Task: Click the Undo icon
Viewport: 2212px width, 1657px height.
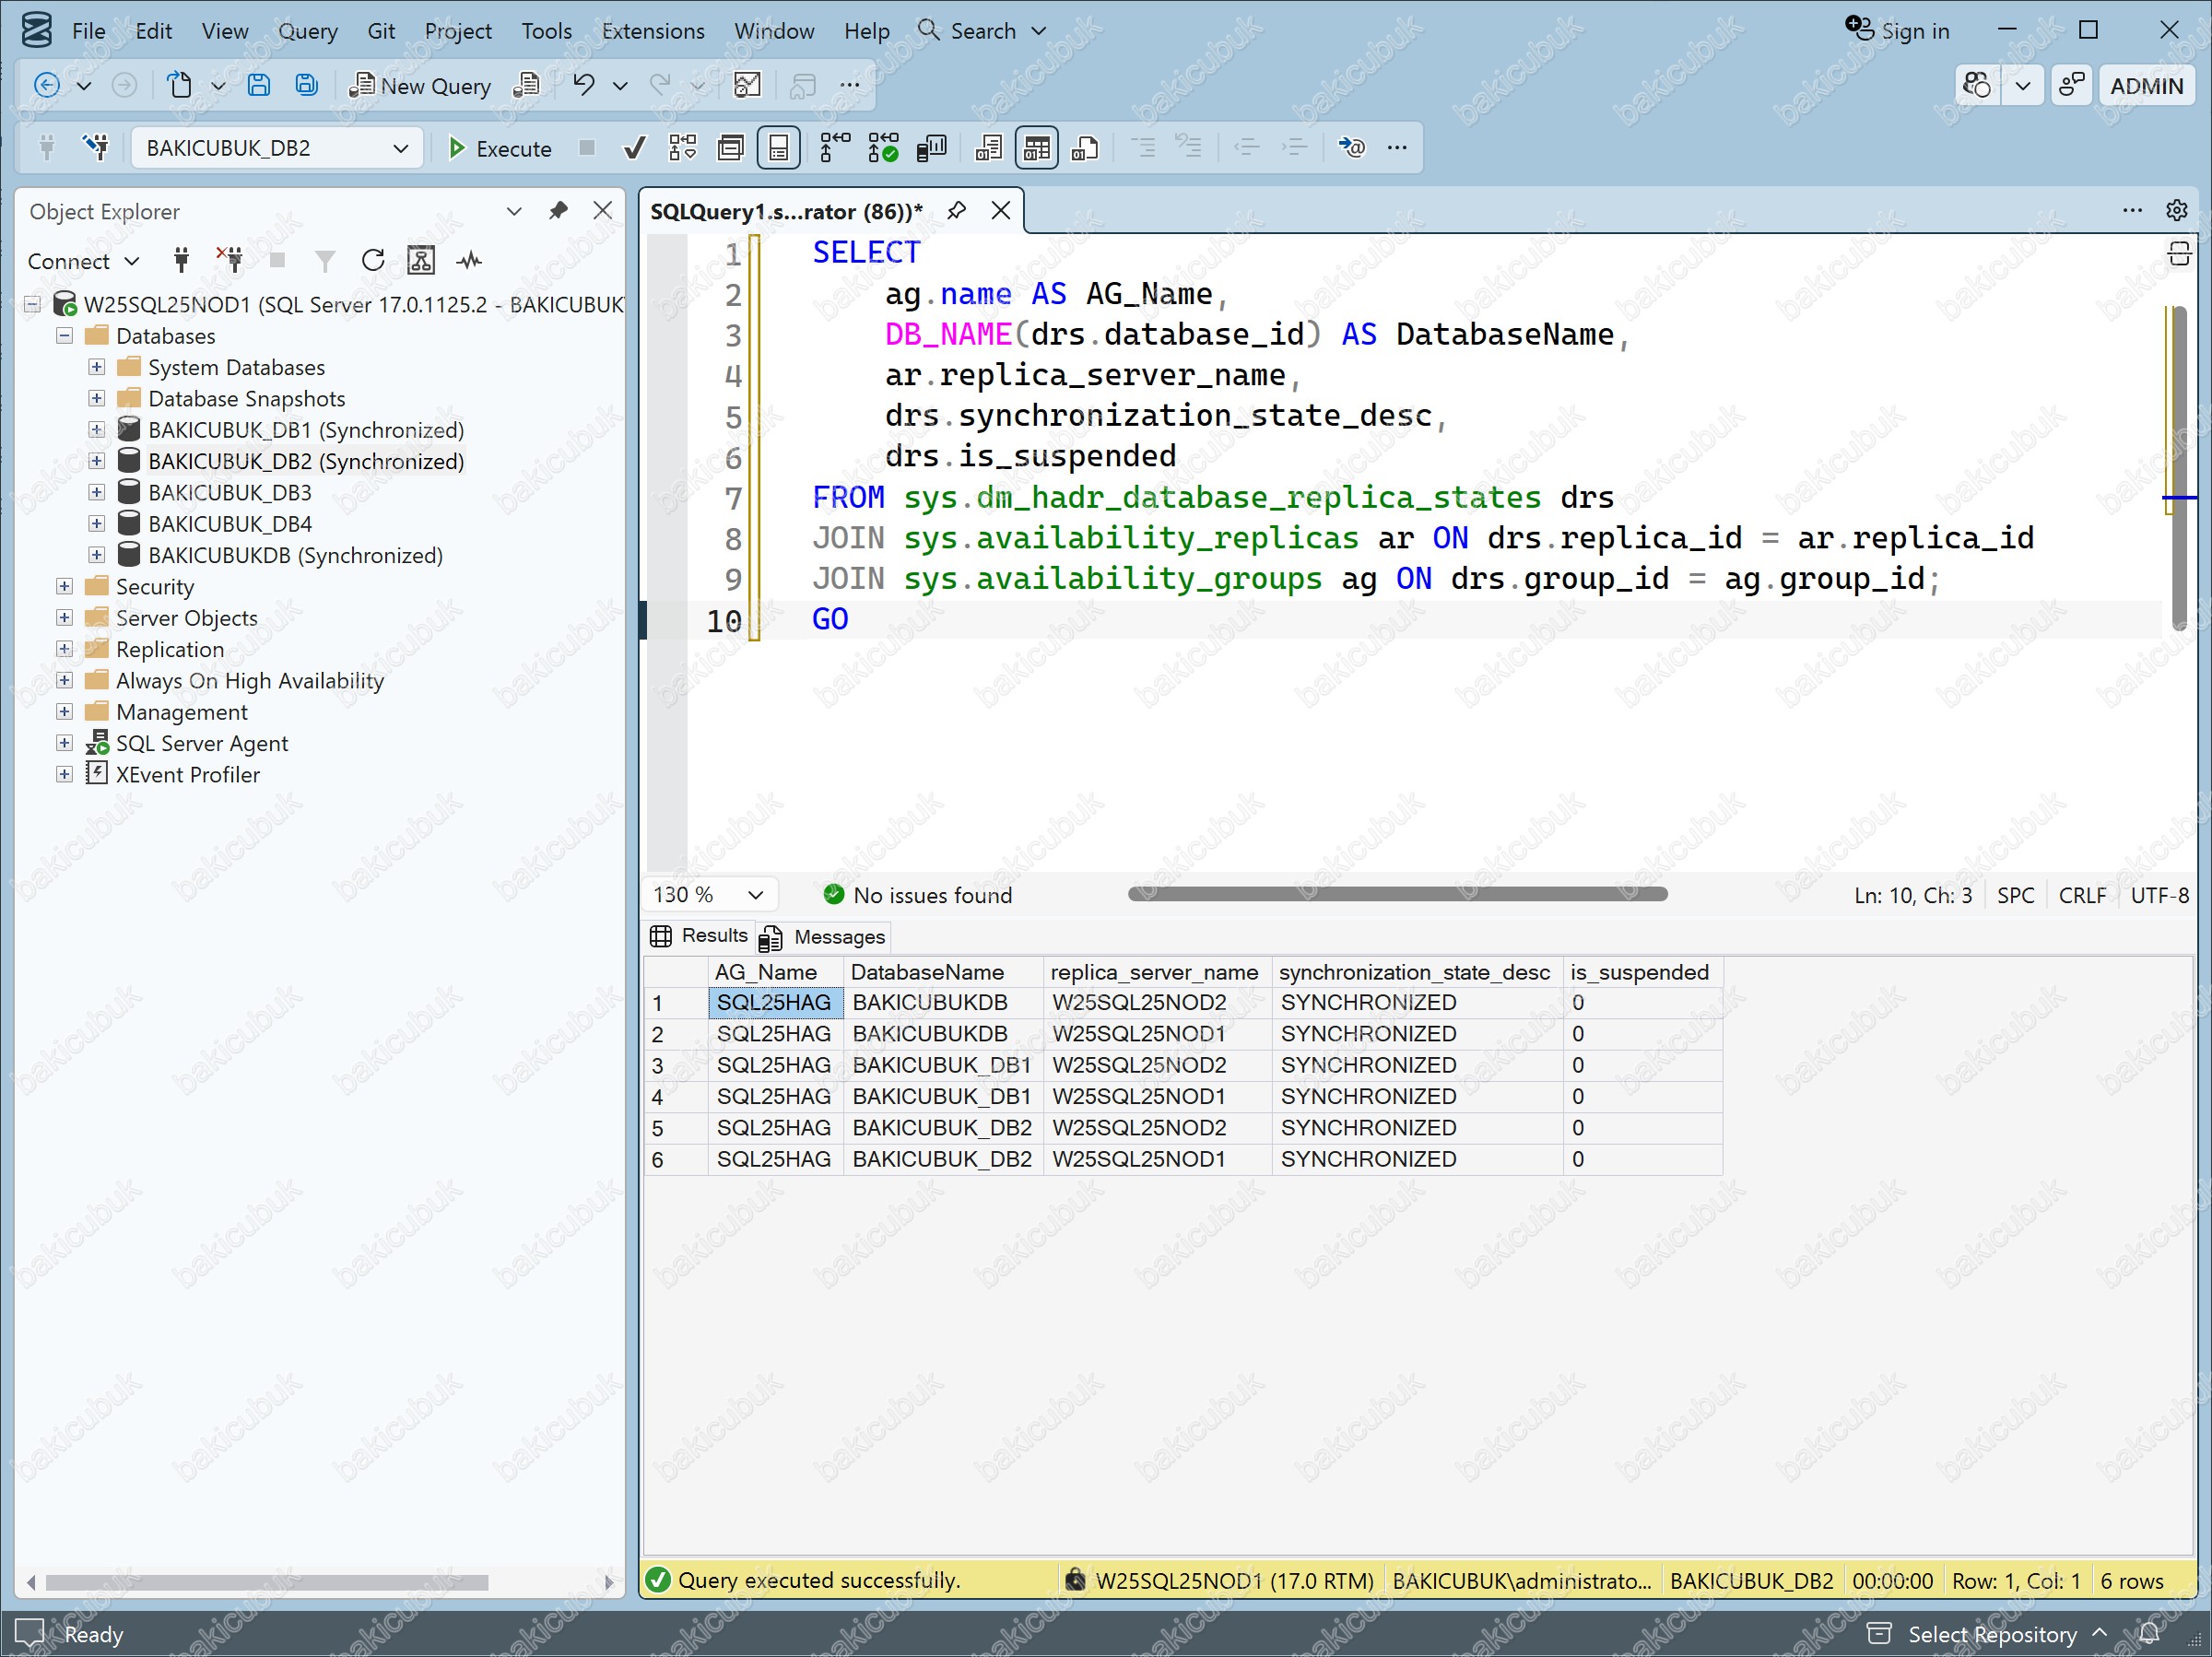Action: [584, 86]
